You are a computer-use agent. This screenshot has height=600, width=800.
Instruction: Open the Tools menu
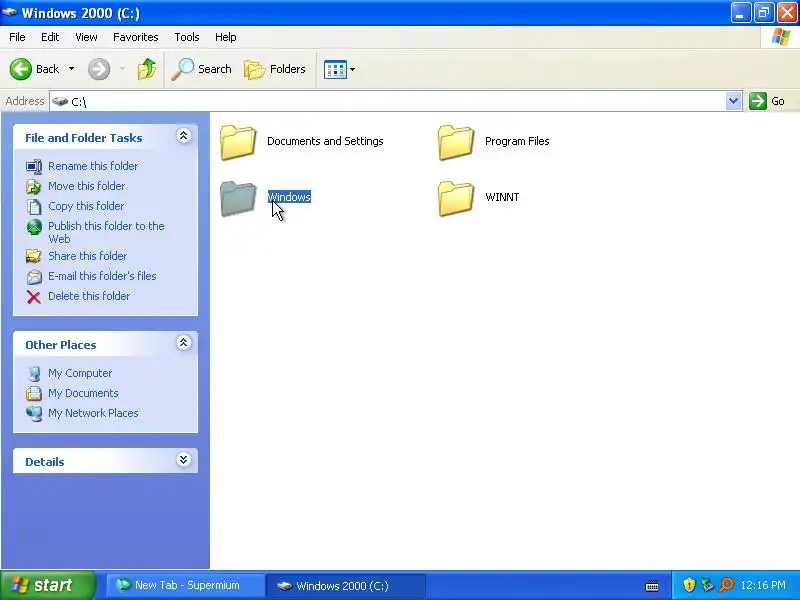187,37
